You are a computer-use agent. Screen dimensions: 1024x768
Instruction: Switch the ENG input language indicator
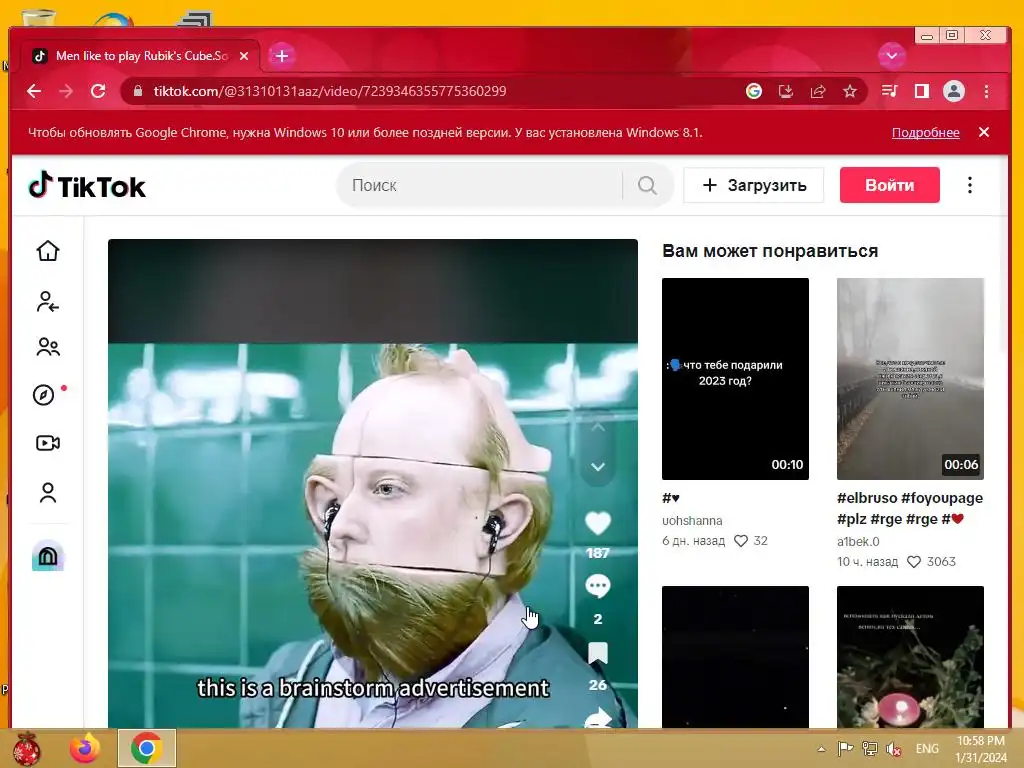pyautogui.click(x=927, y=749)
